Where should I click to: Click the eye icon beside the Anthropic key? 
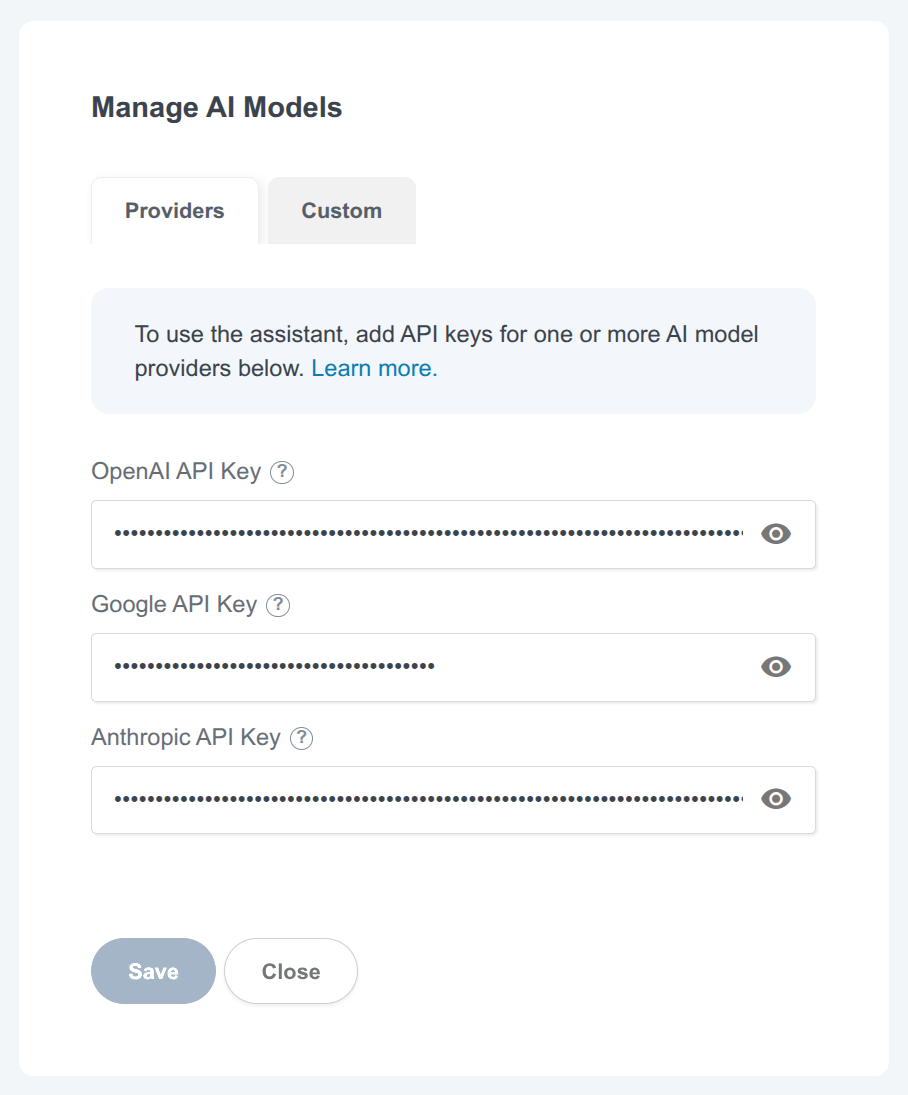(775, 799)
